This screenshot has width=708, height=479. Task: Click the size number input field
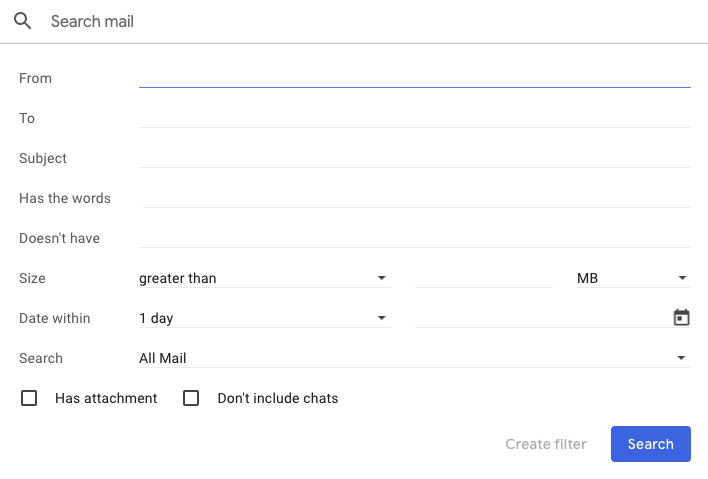click(x=484, y=278)
